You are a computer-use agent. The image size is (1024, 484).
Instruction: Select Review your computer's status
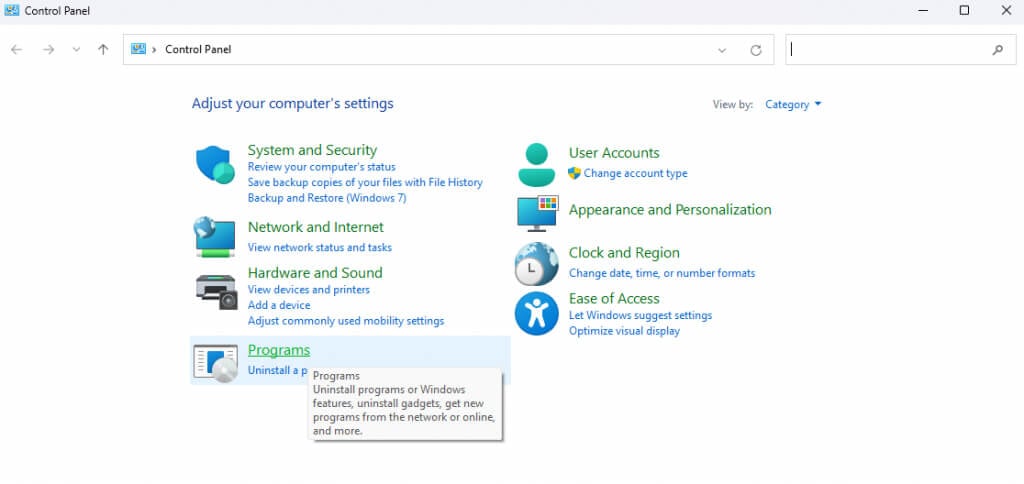(321, 167)
